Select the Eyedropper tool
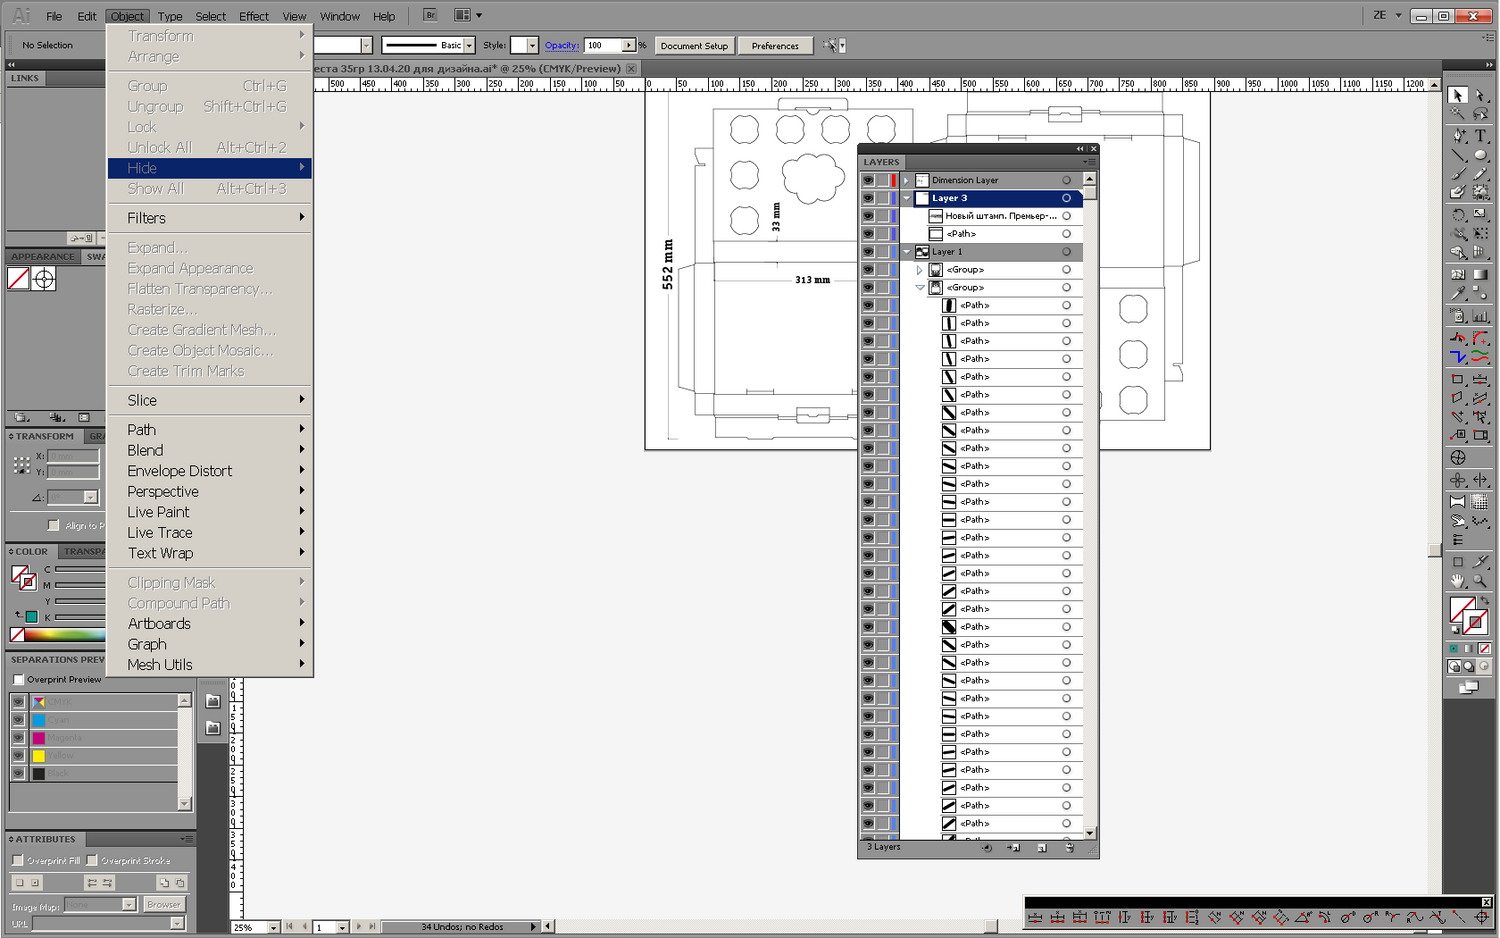The image size is (1500, 938). coord(1458,294)
